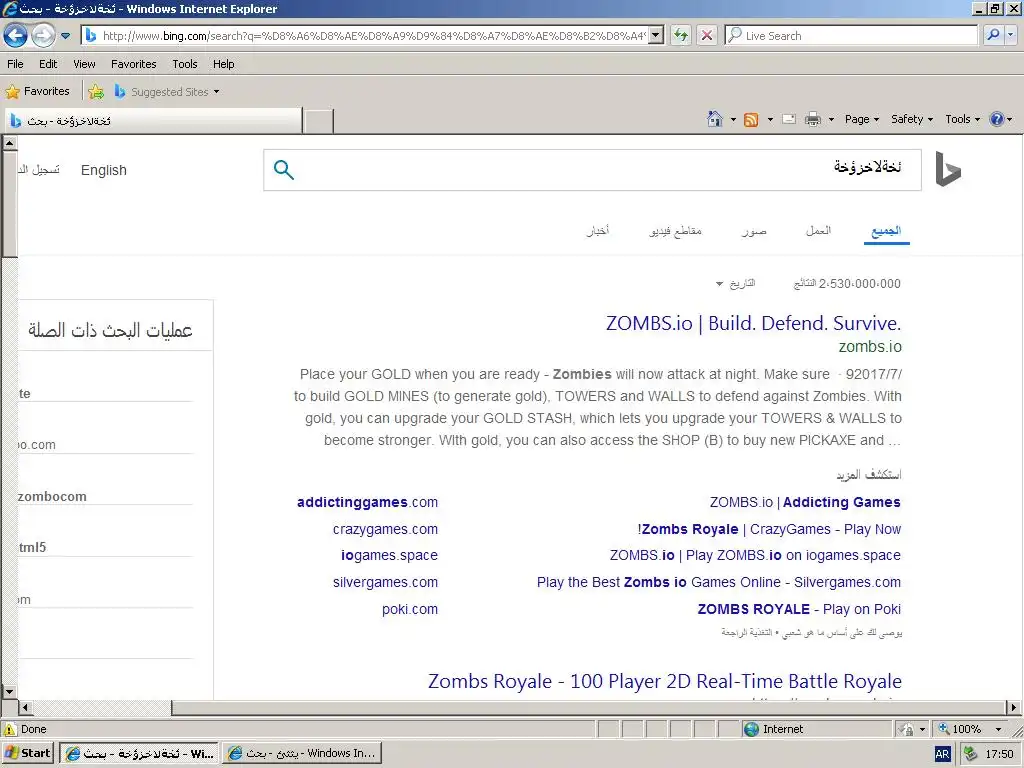Viewport: 1024px width, 768px height.
Task: Switch the page language to English
Action: [x=104, y=170]
